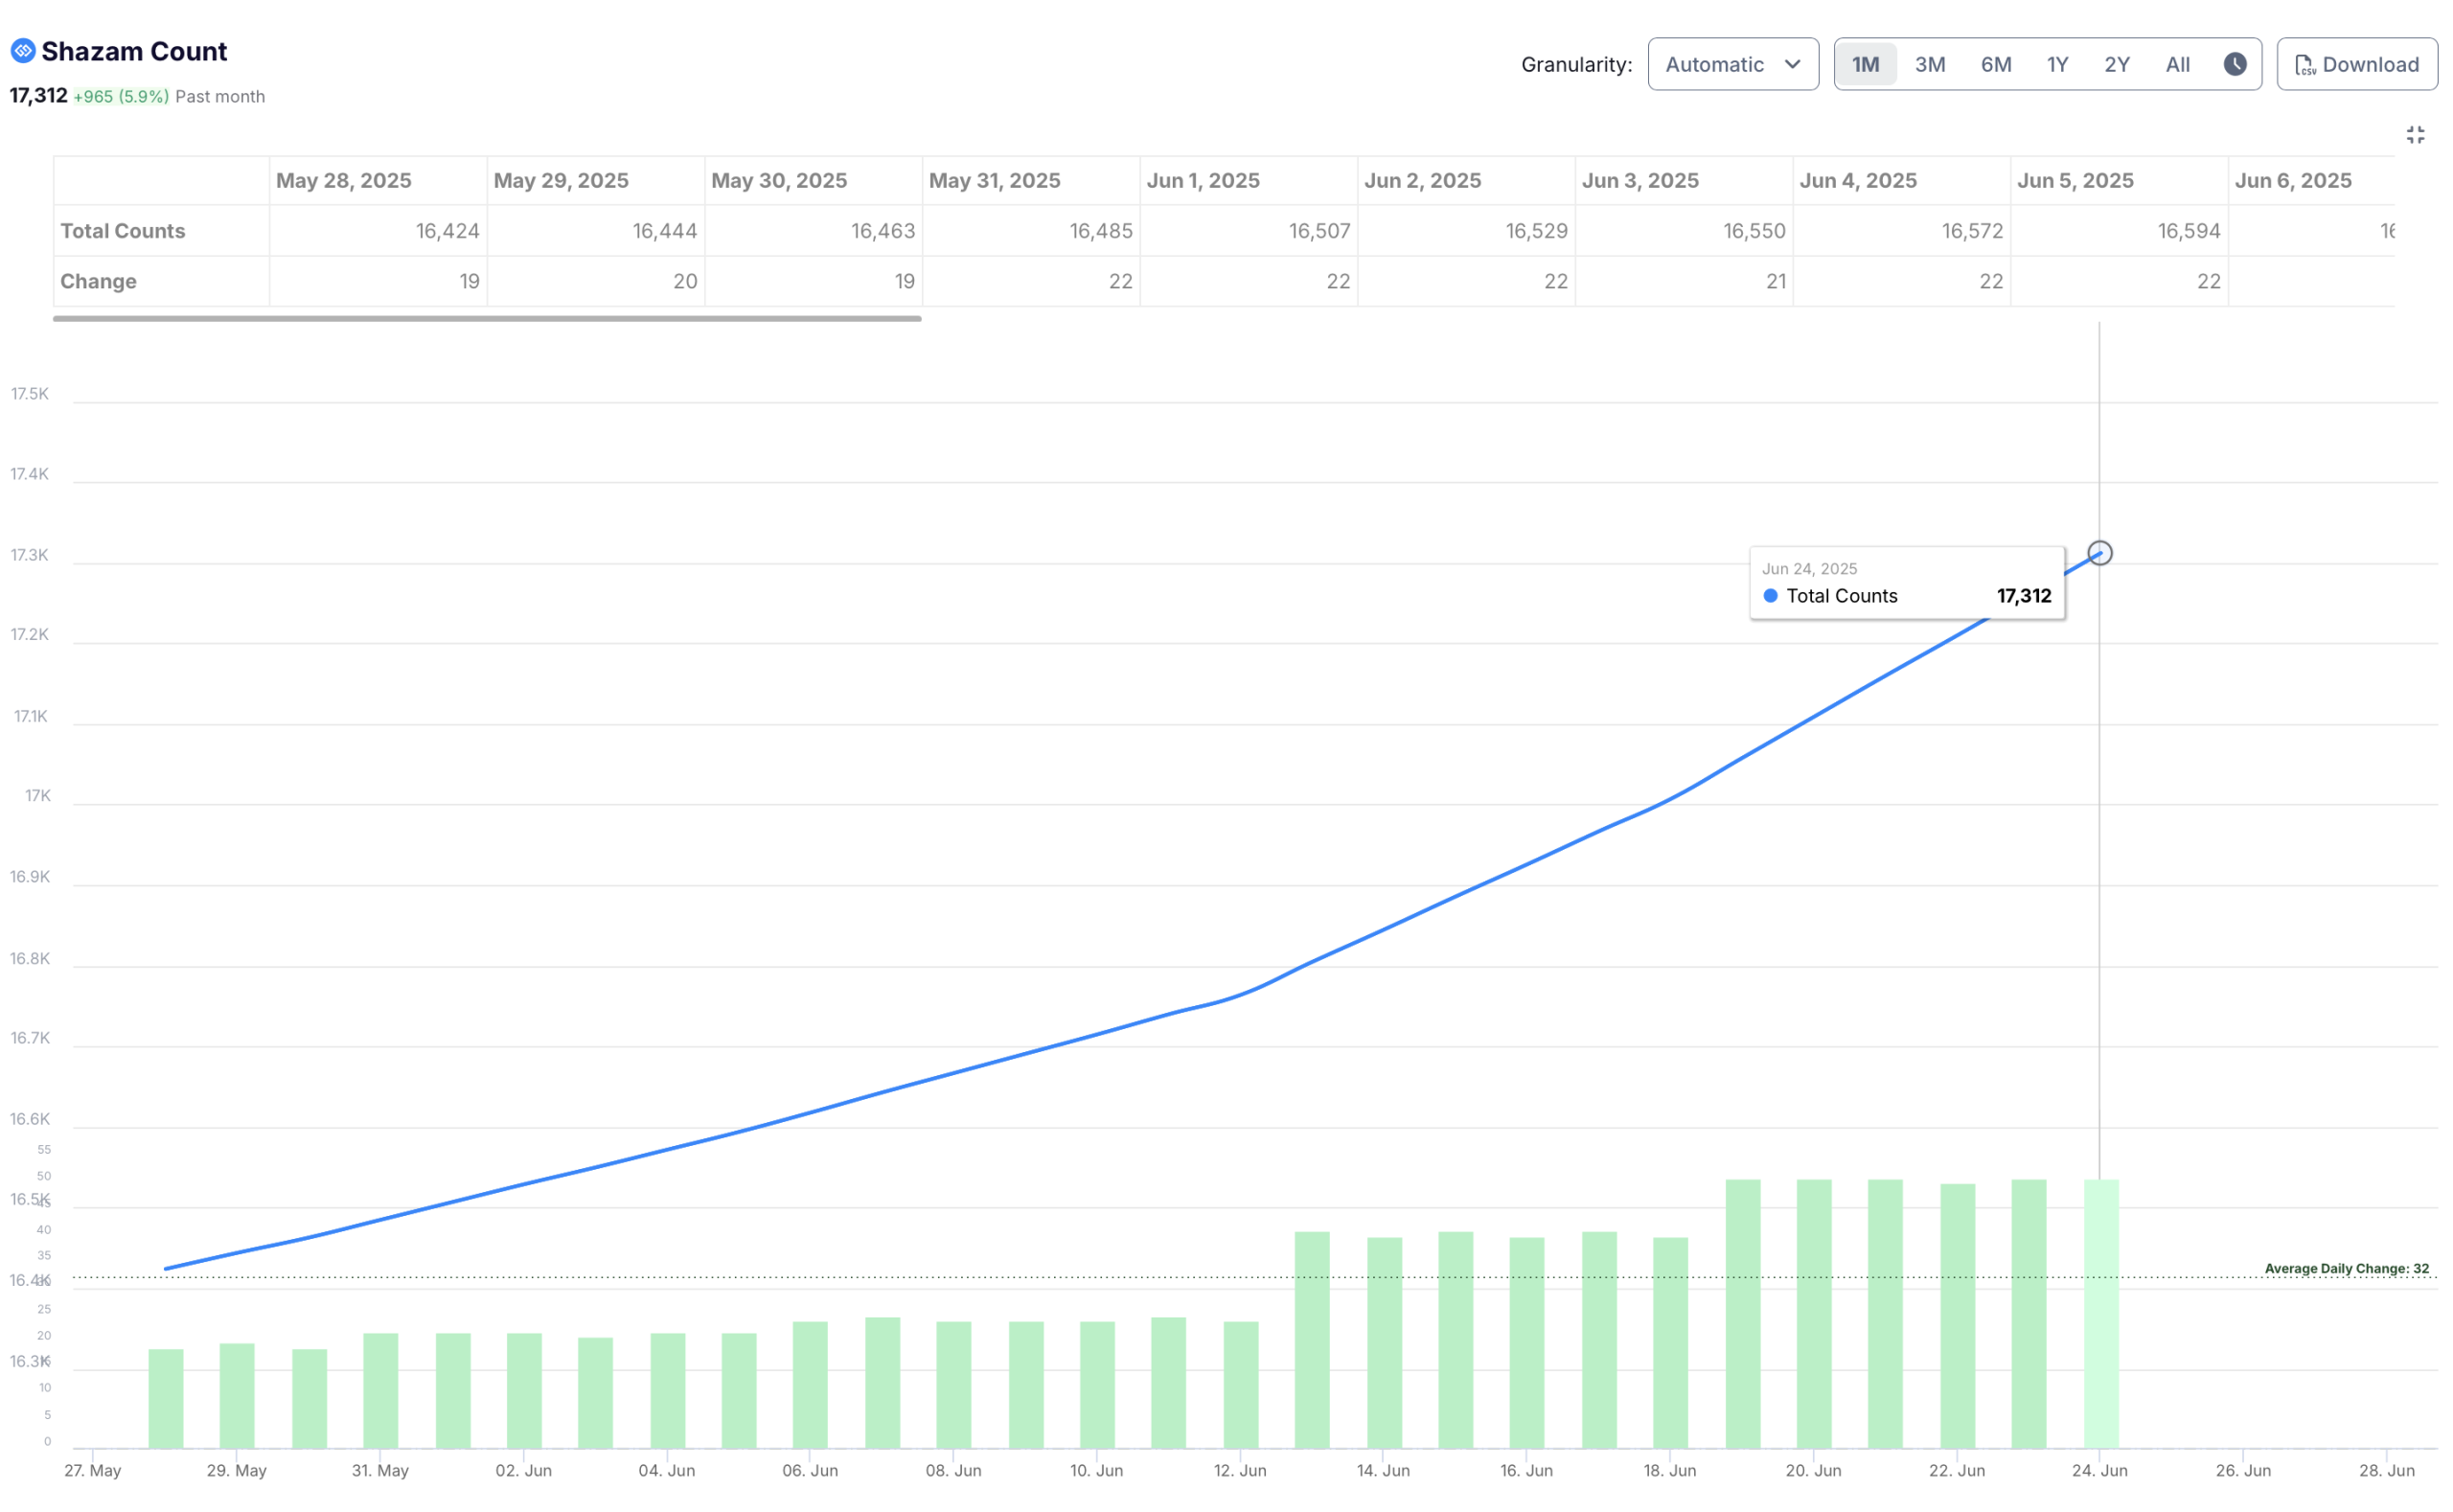
Task: Click the 24. Jun x-axis label
Action: (x=2099, y=1470)
